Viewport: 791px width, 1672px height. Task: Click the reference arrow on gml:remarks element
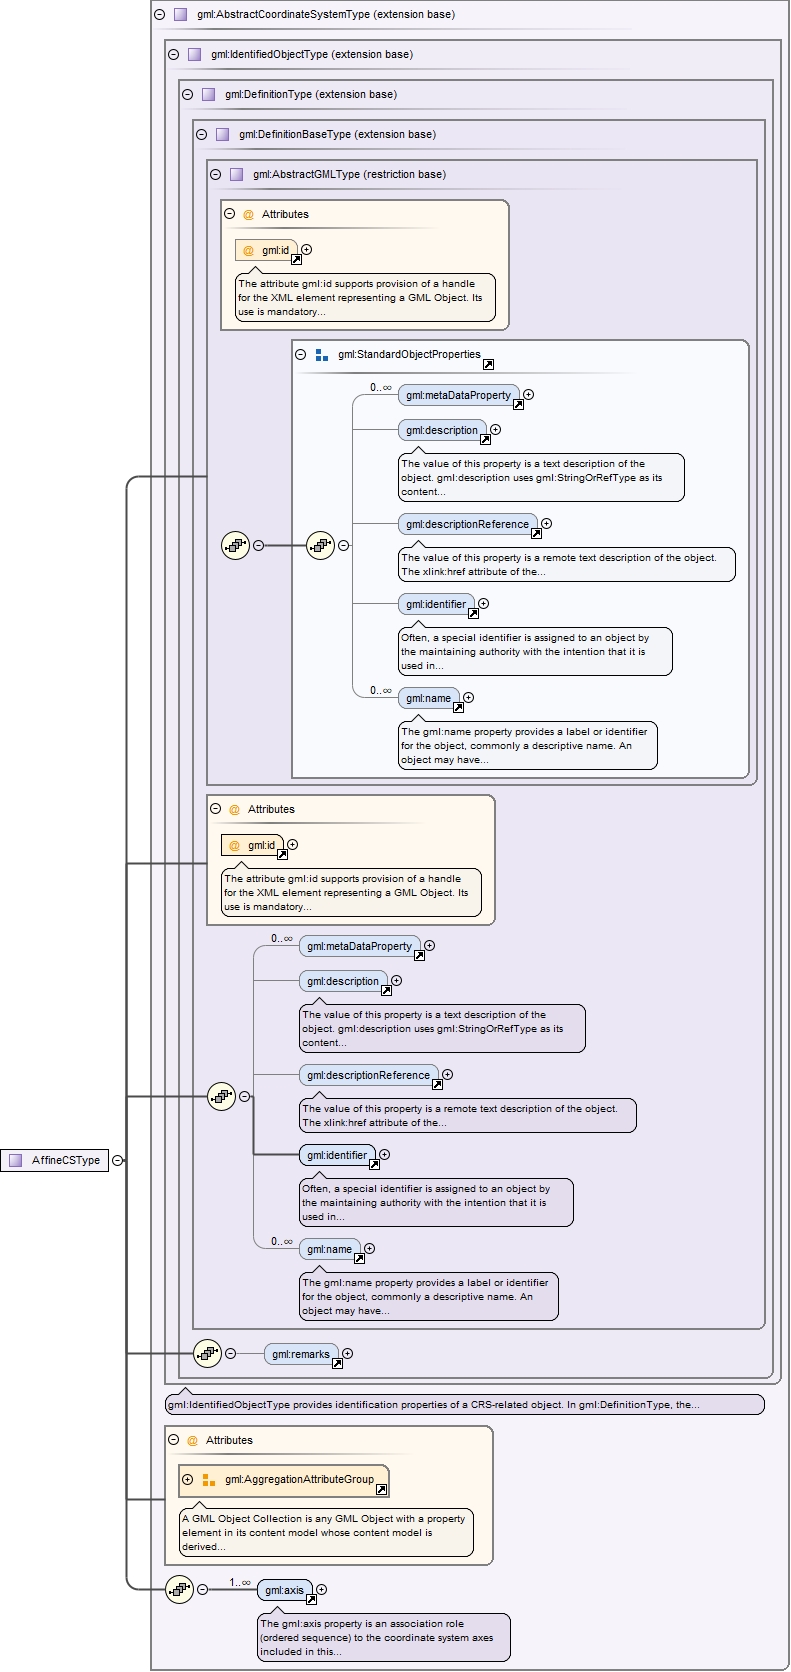pyautogui.click(x=337, y=1363)
